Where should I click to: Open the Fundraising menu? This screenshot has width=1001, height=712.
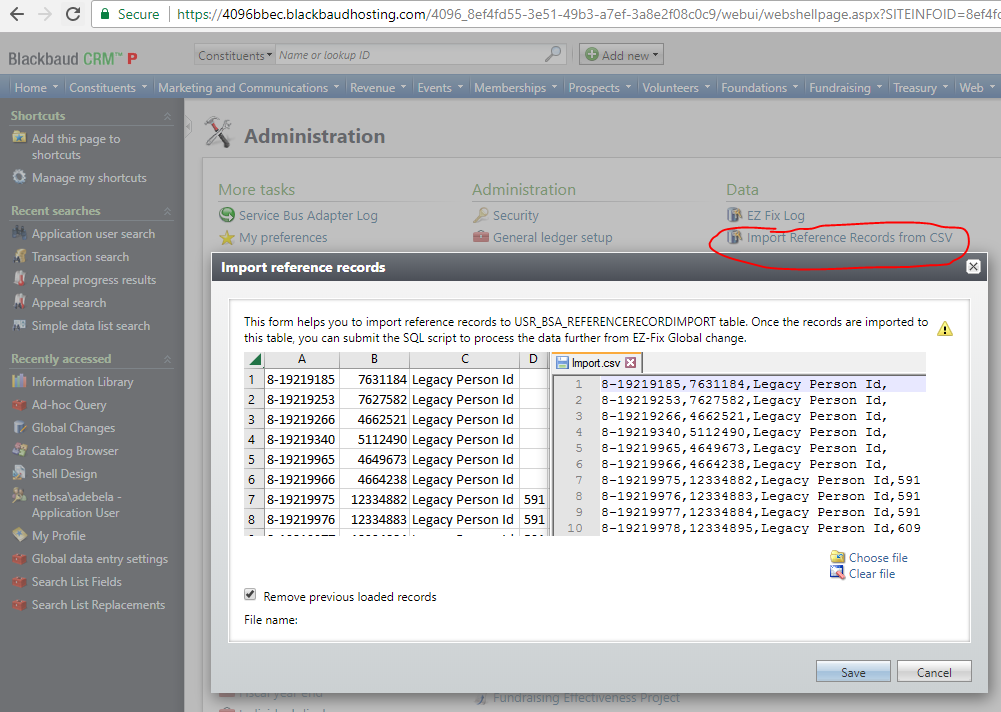845,88
